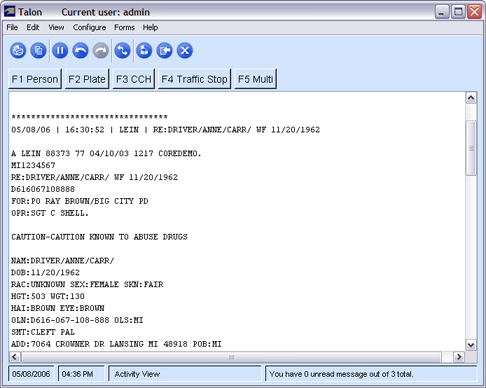Click the DOB:11/20/1962 line
The image size is (486, 388).
[x=45, y=272]
